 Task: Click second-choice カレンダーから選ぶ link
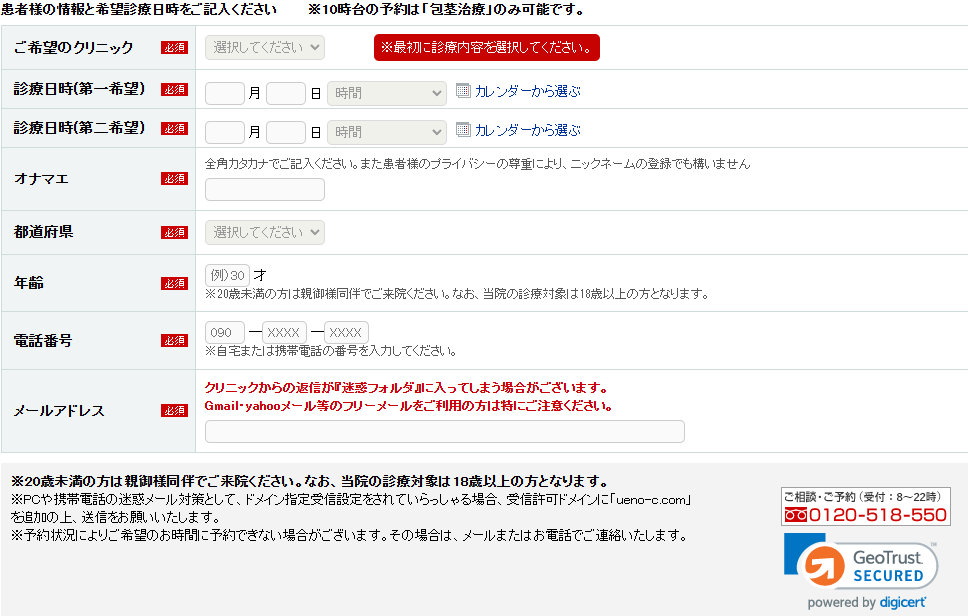click(527, 130)
